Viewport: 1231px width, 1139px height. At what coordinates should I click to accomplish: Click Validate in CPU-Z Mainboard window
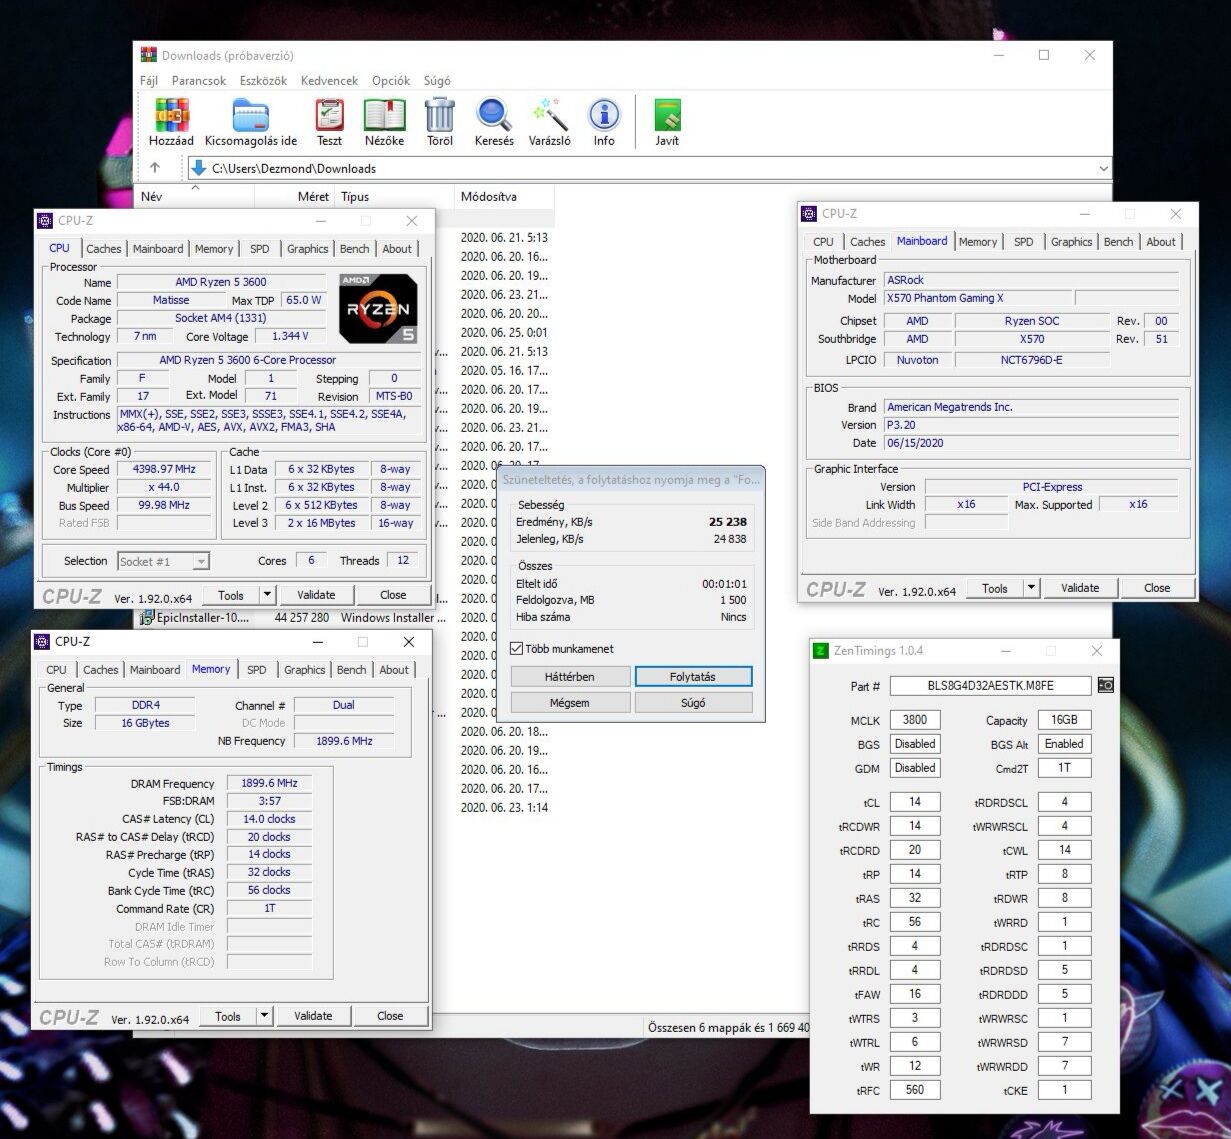pos(1080,588)
